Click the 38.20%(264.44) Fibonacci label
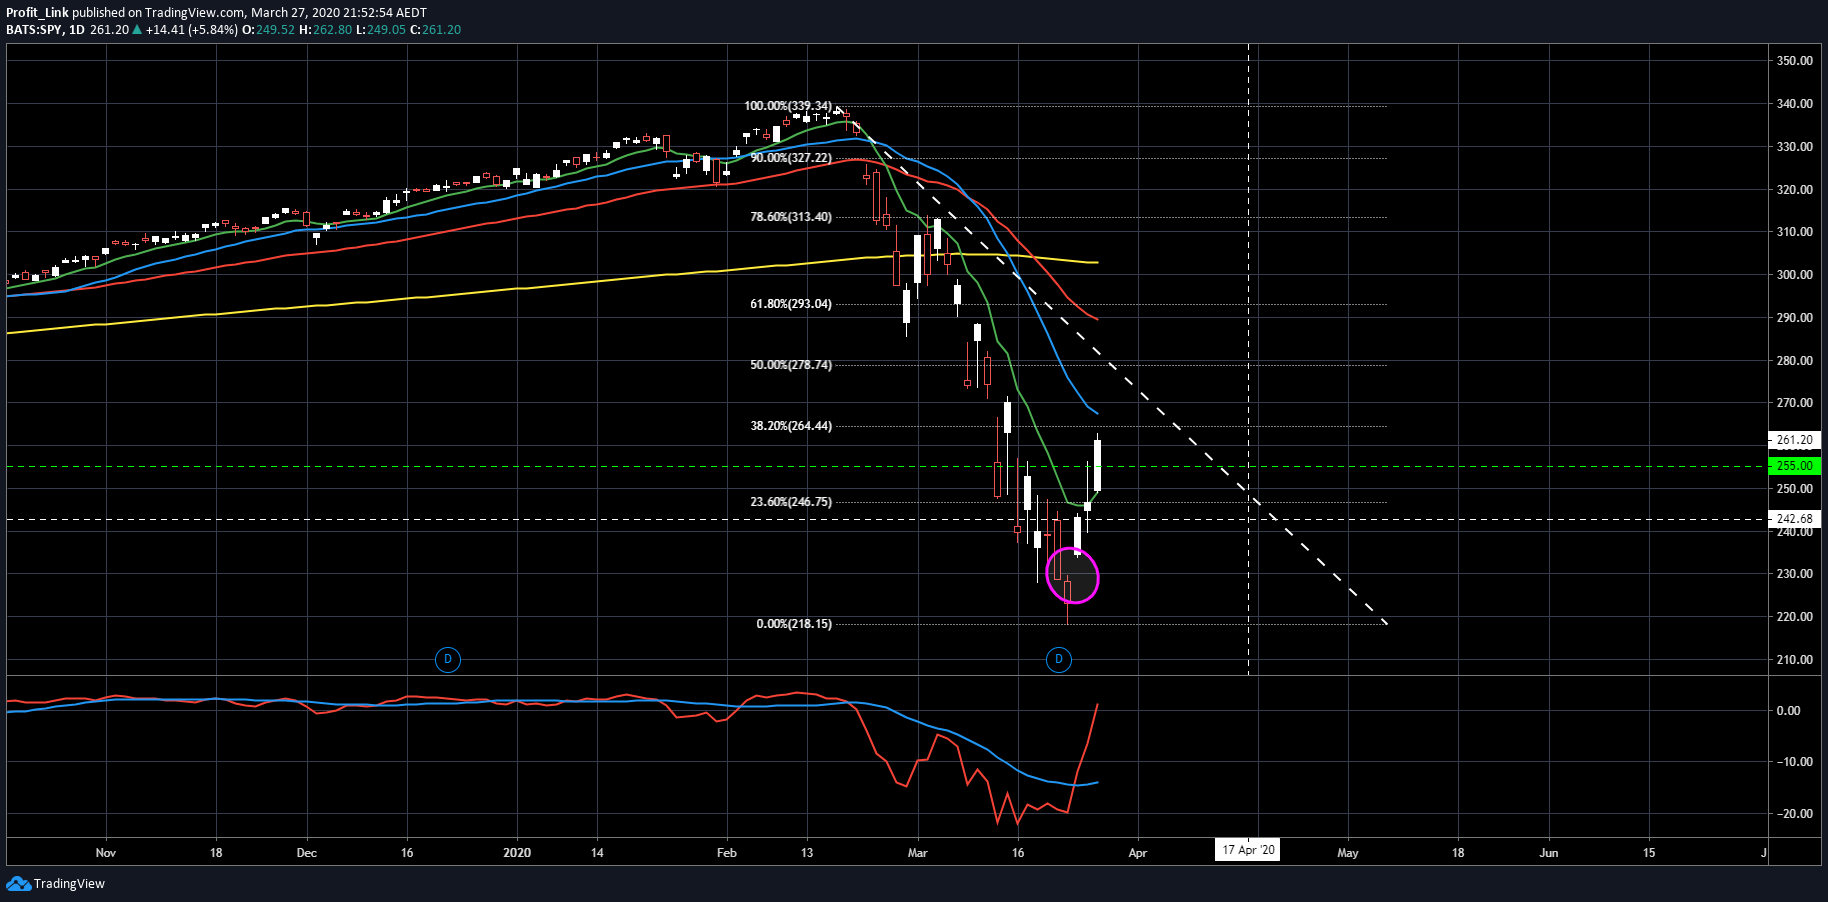The image size is (1828, 902). click(791, 426)
